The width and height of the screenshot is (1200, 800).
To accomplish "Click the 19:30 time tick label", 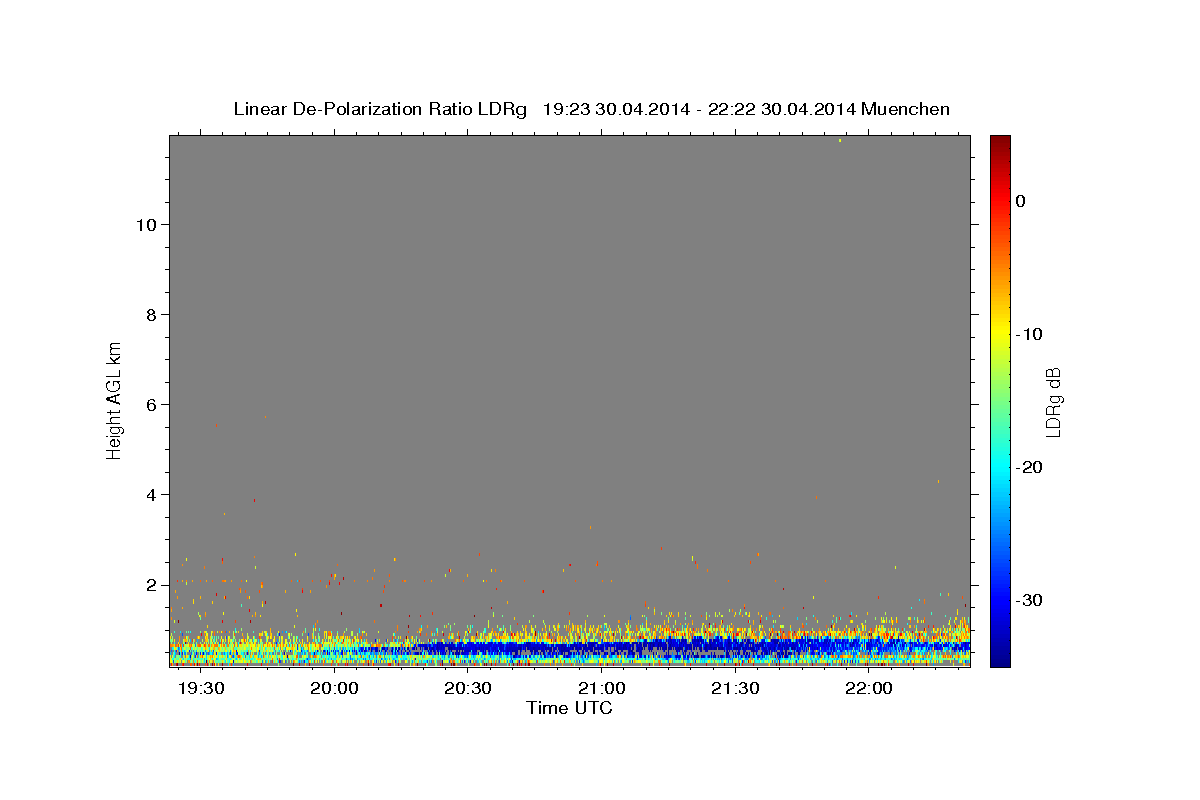I will pyautogui.click(x=201, y=689).
